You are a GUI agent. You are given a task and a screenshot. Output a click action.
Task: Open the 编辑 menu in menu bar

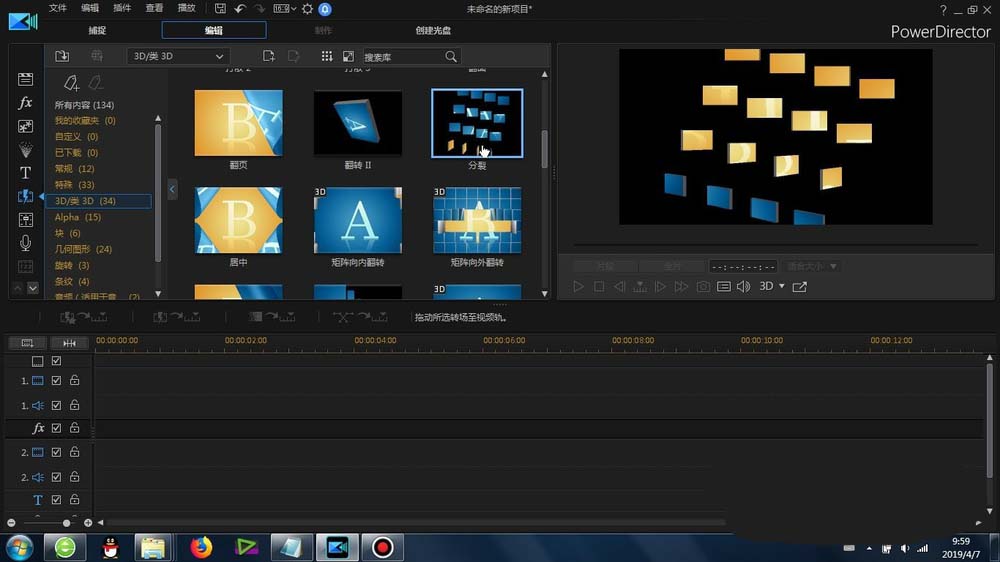click(90, 8)
